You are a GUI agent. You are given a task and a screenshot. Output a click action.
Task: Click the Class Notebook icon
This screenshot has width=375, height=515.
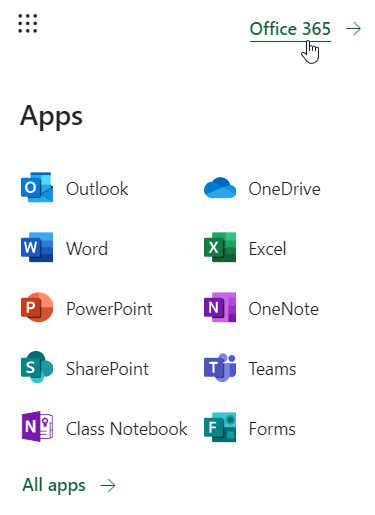pos(37,427)
